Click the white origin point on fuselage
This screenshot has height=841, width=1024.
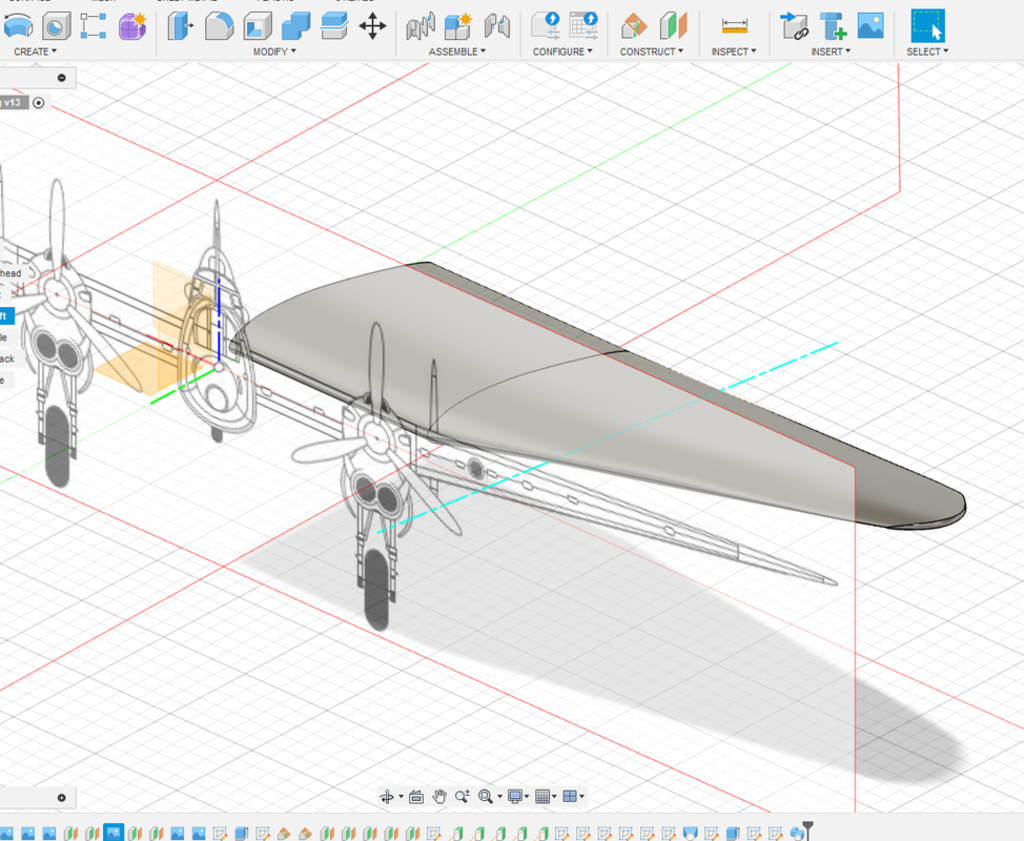pos(219,368)
